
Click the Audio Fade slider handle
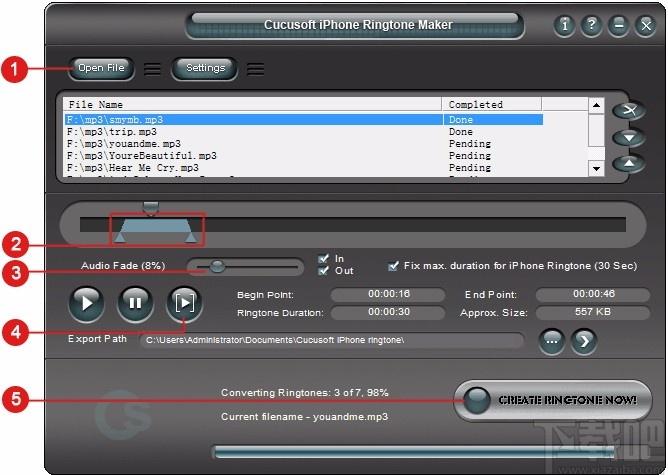(x=216, y=266)
